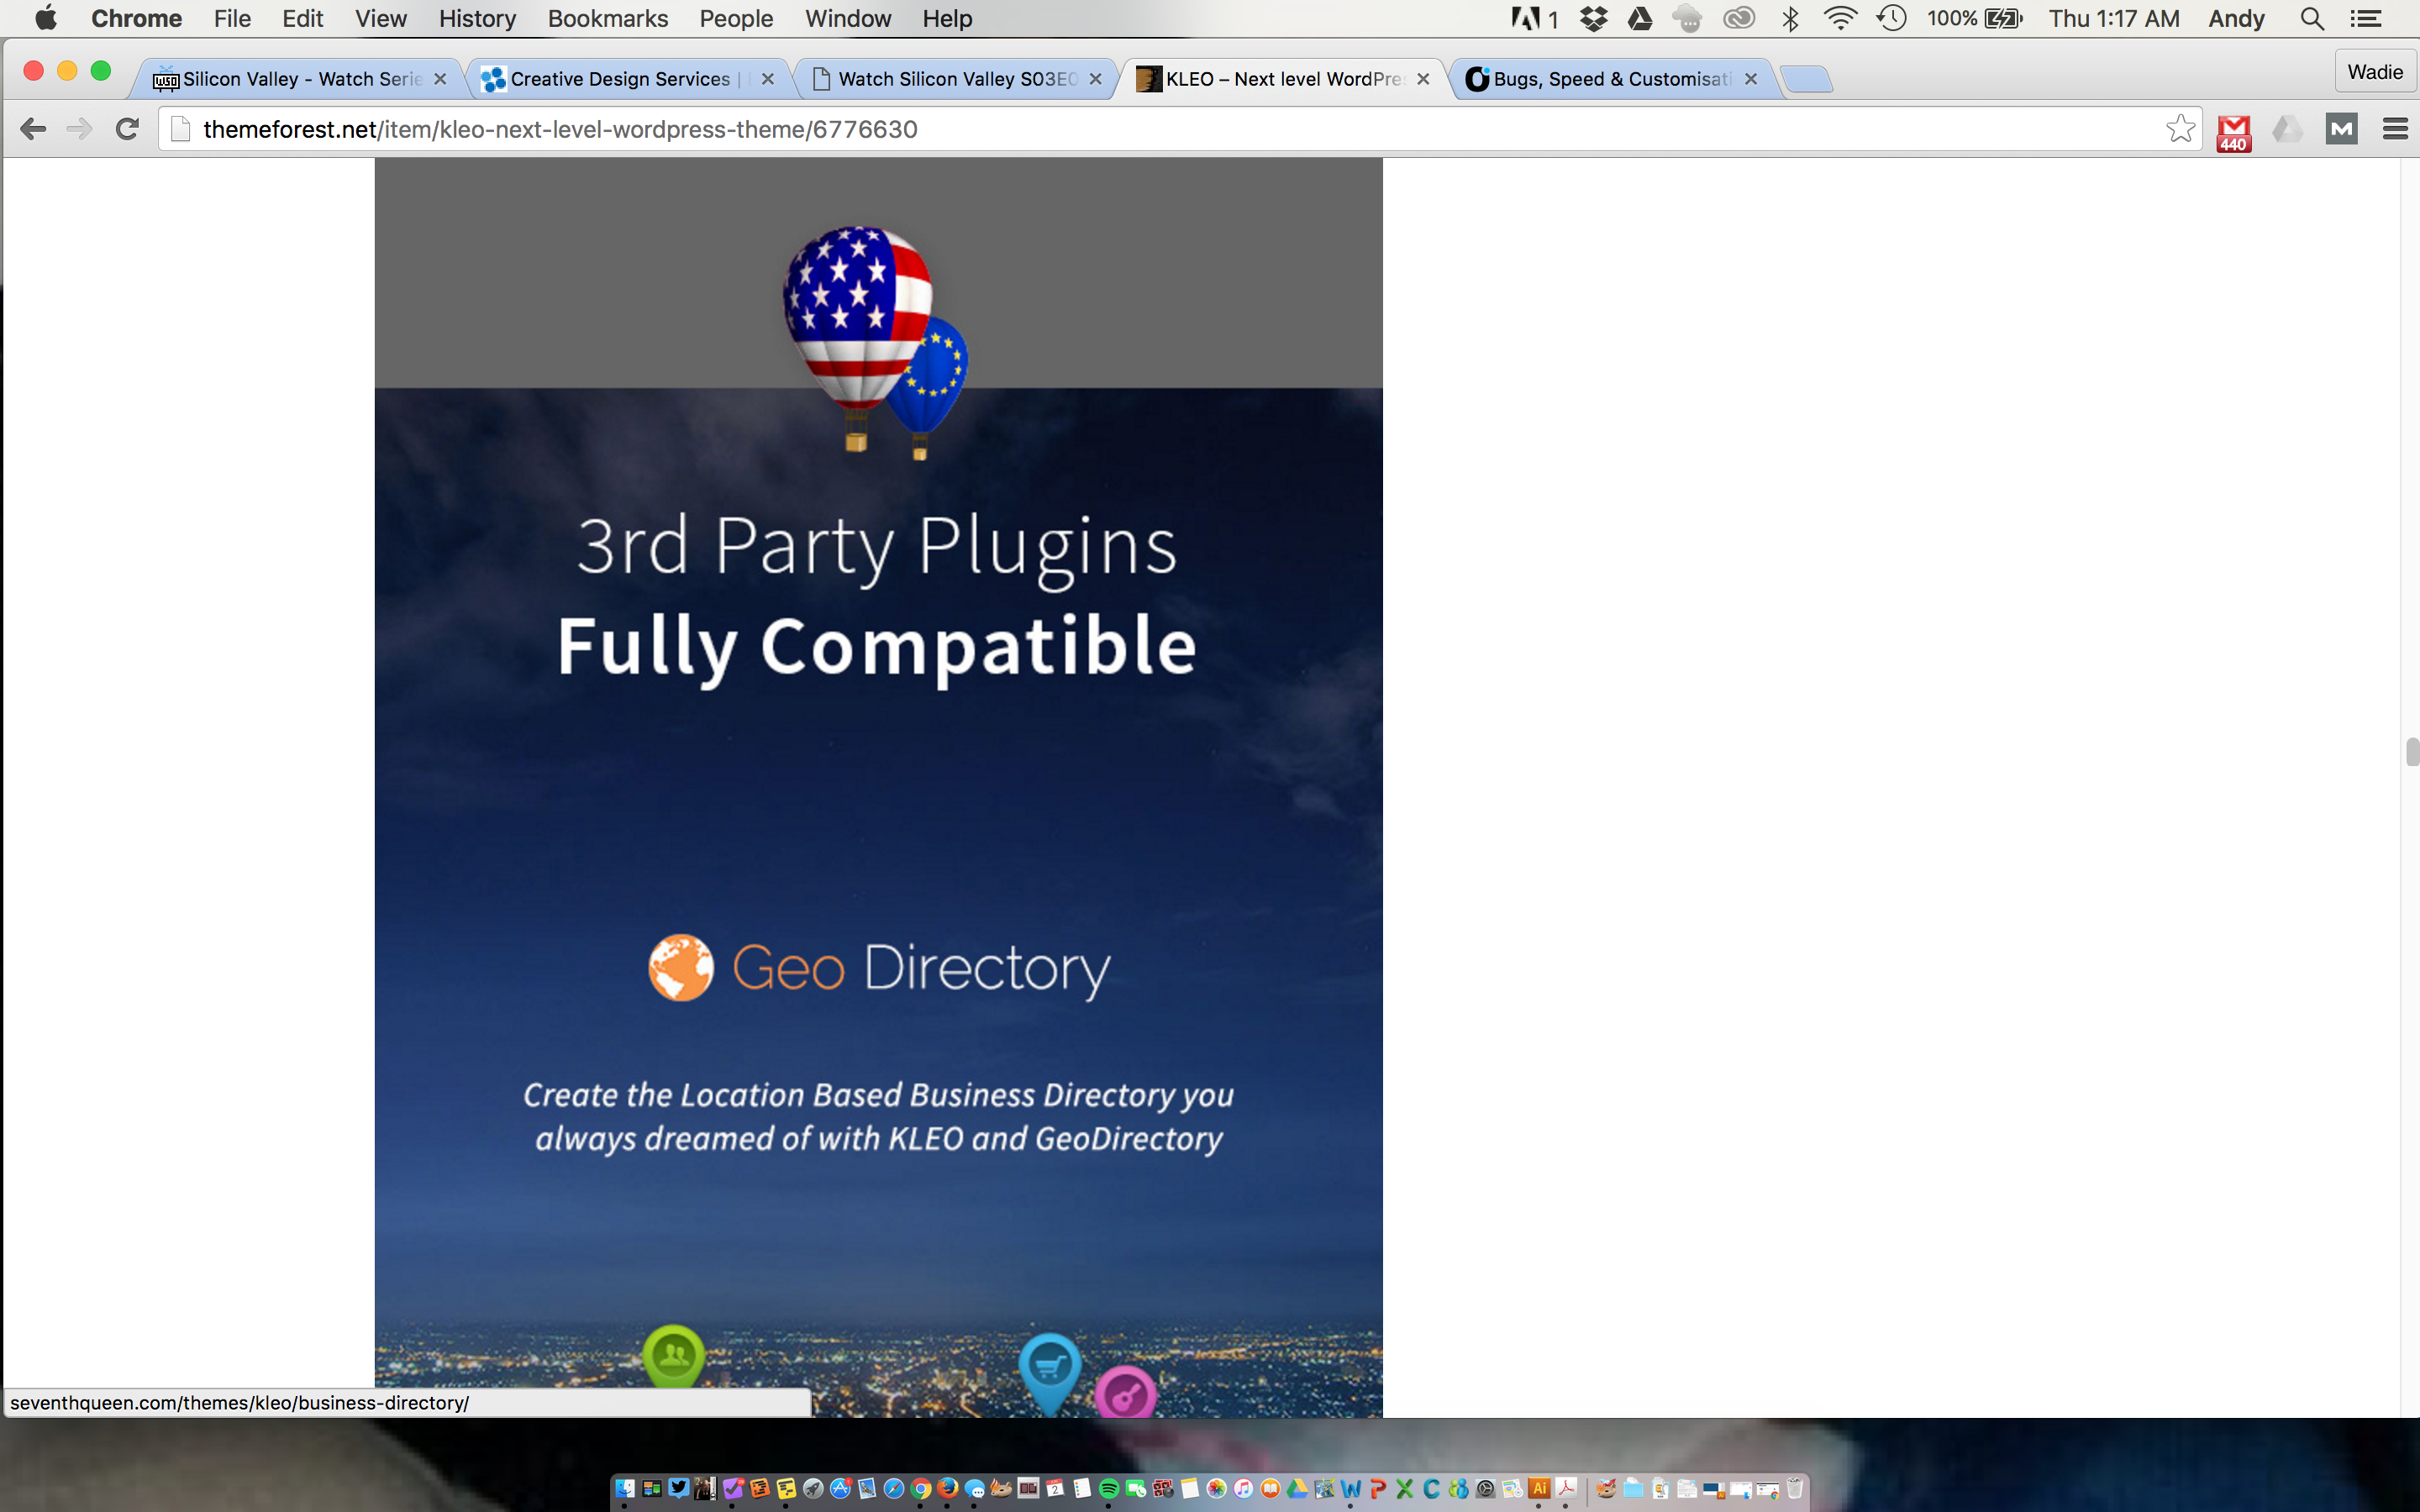Open a new tab
This screenshot has height=1512, width=2420.
pyautogui.click(x=1806, y=79)
